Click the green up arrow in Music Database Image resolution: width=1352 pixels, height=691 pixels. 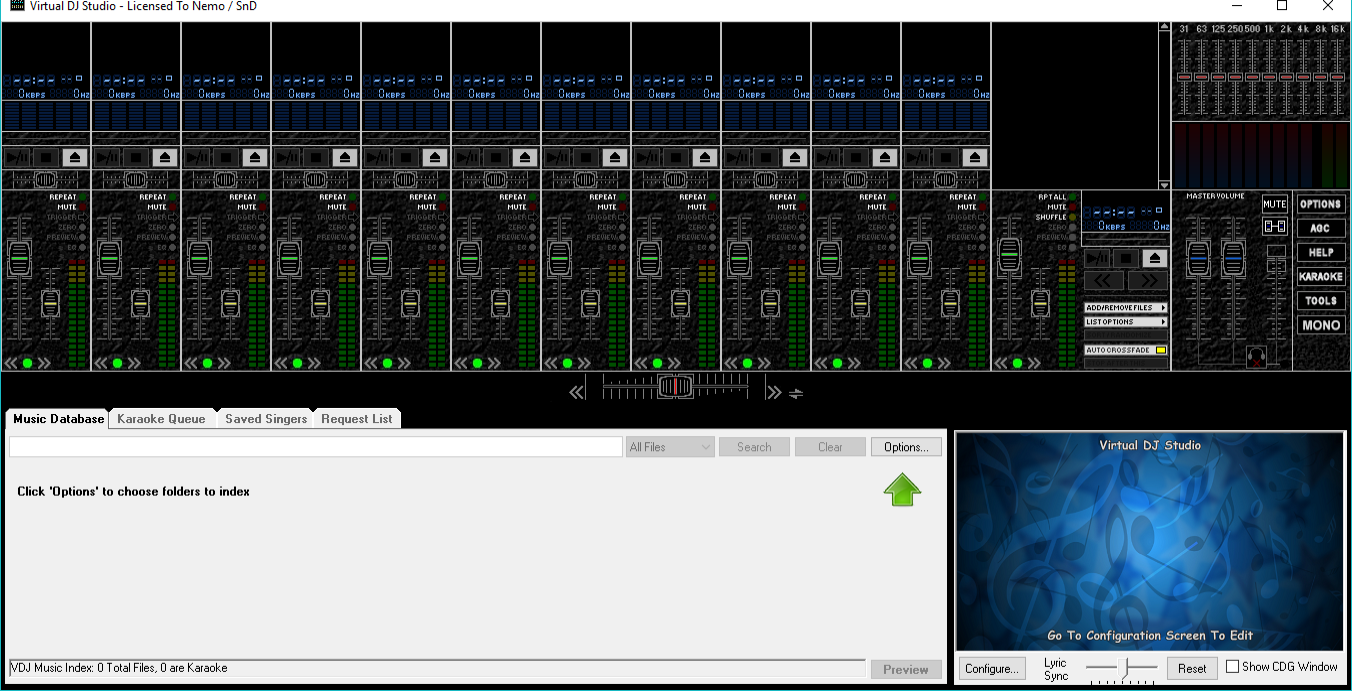tap(902, 489)
